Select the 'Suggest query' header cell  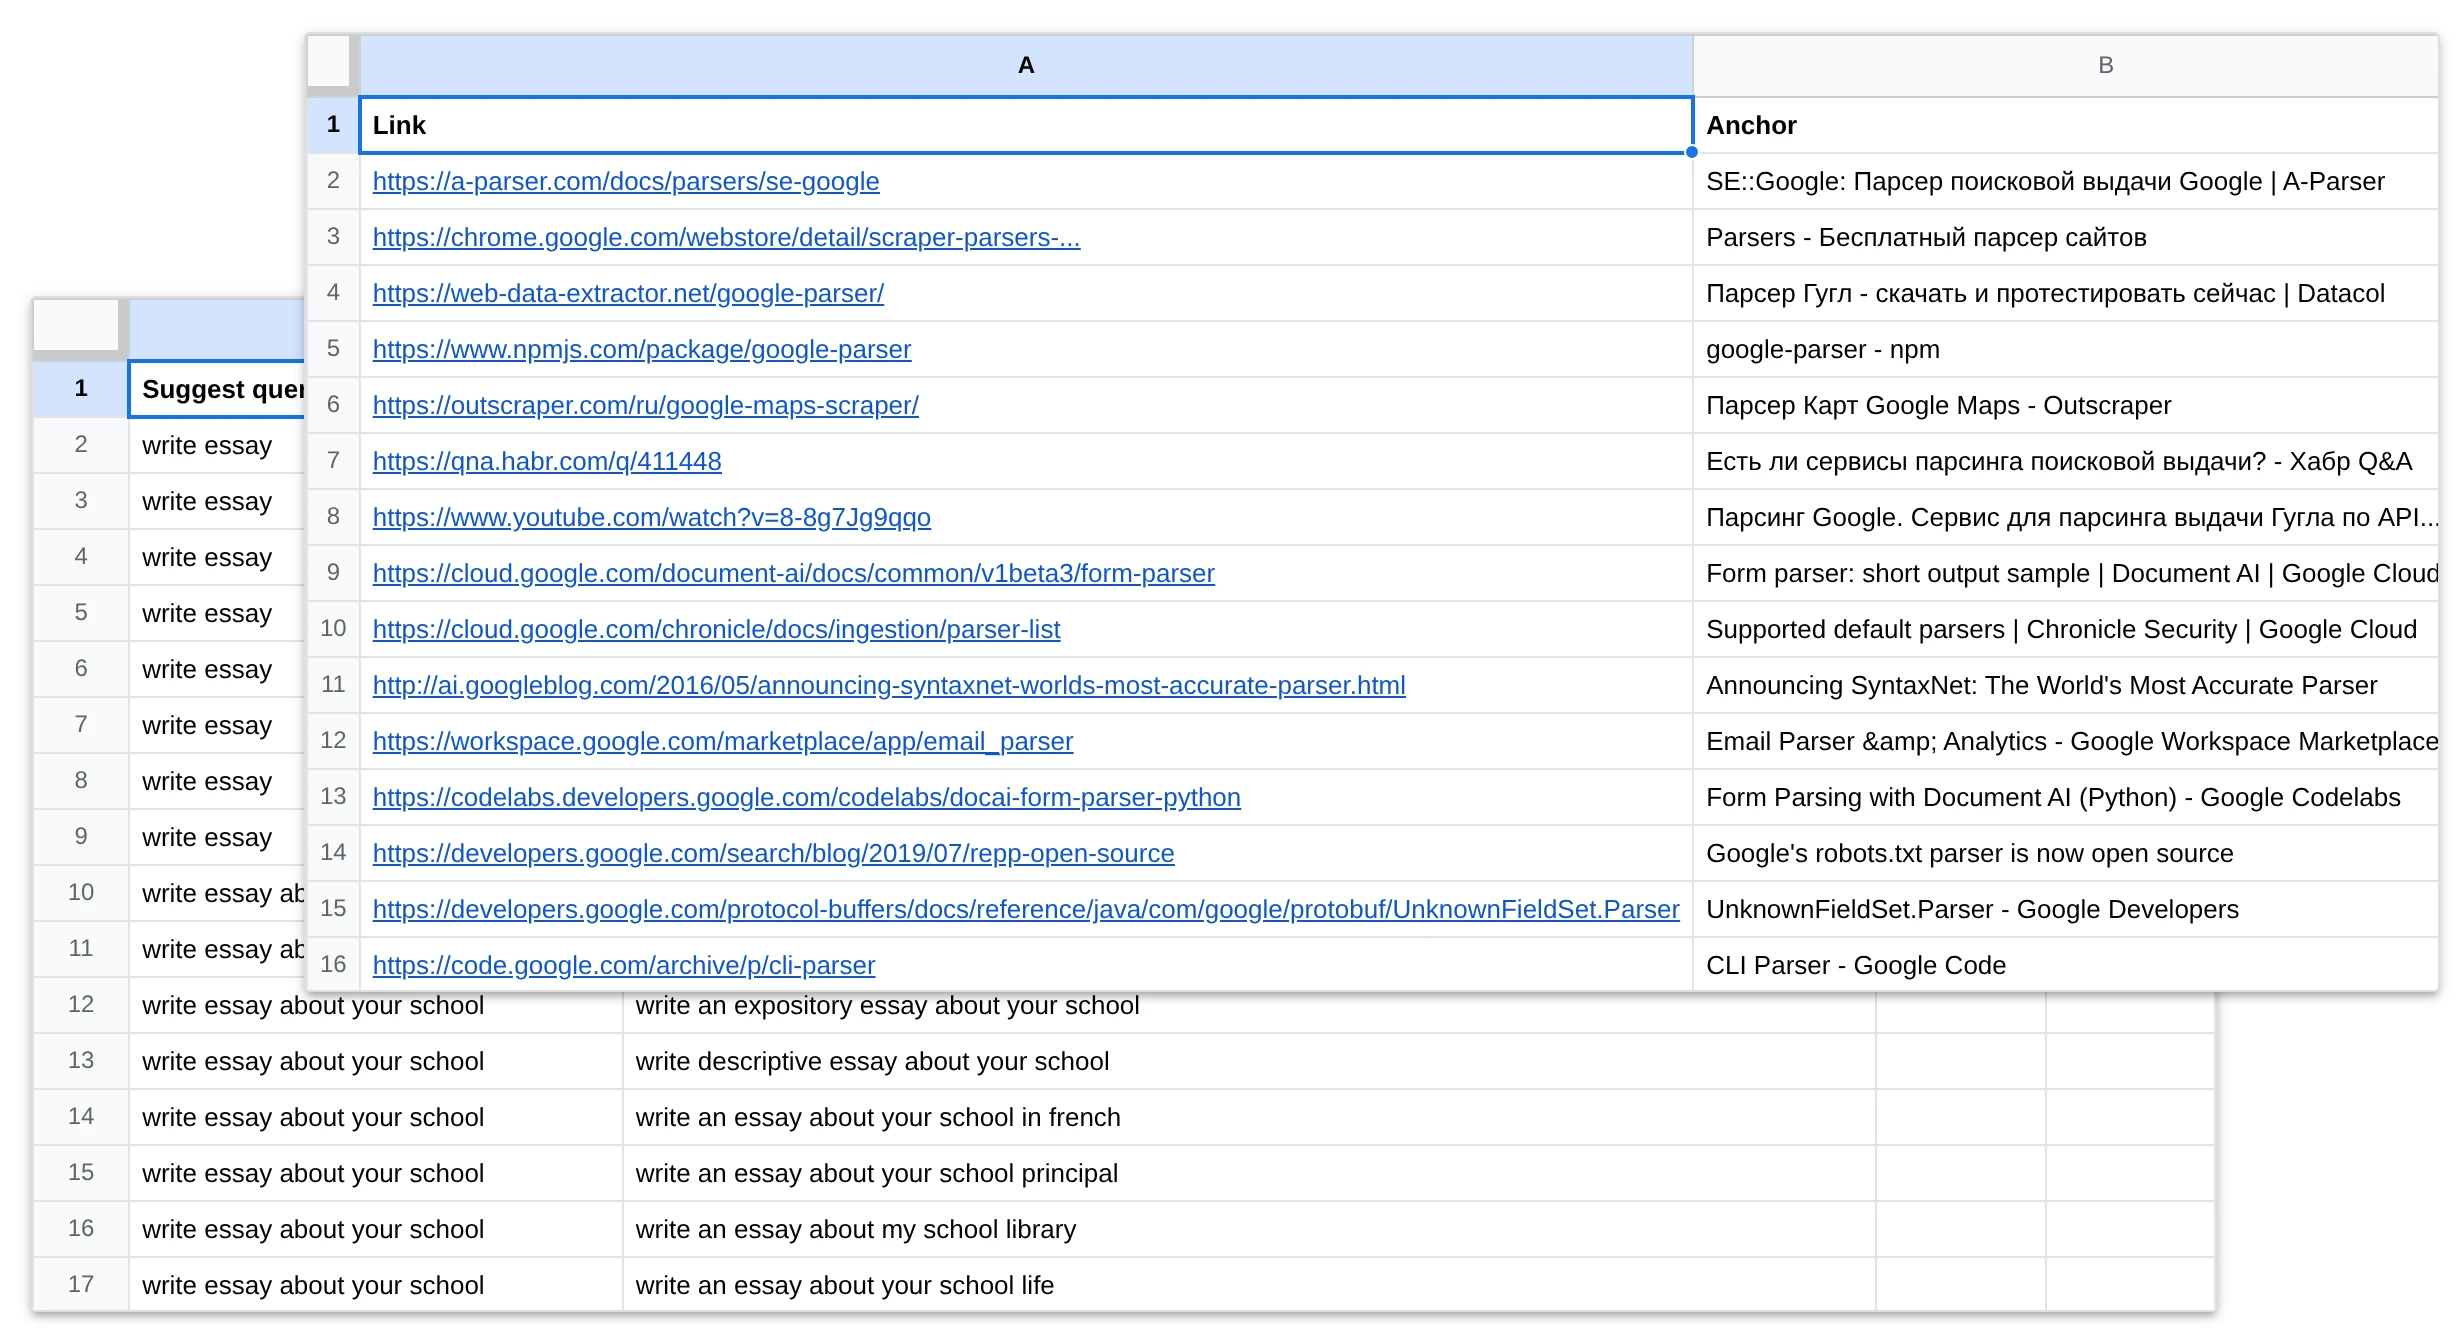click(x=217, y=389)
